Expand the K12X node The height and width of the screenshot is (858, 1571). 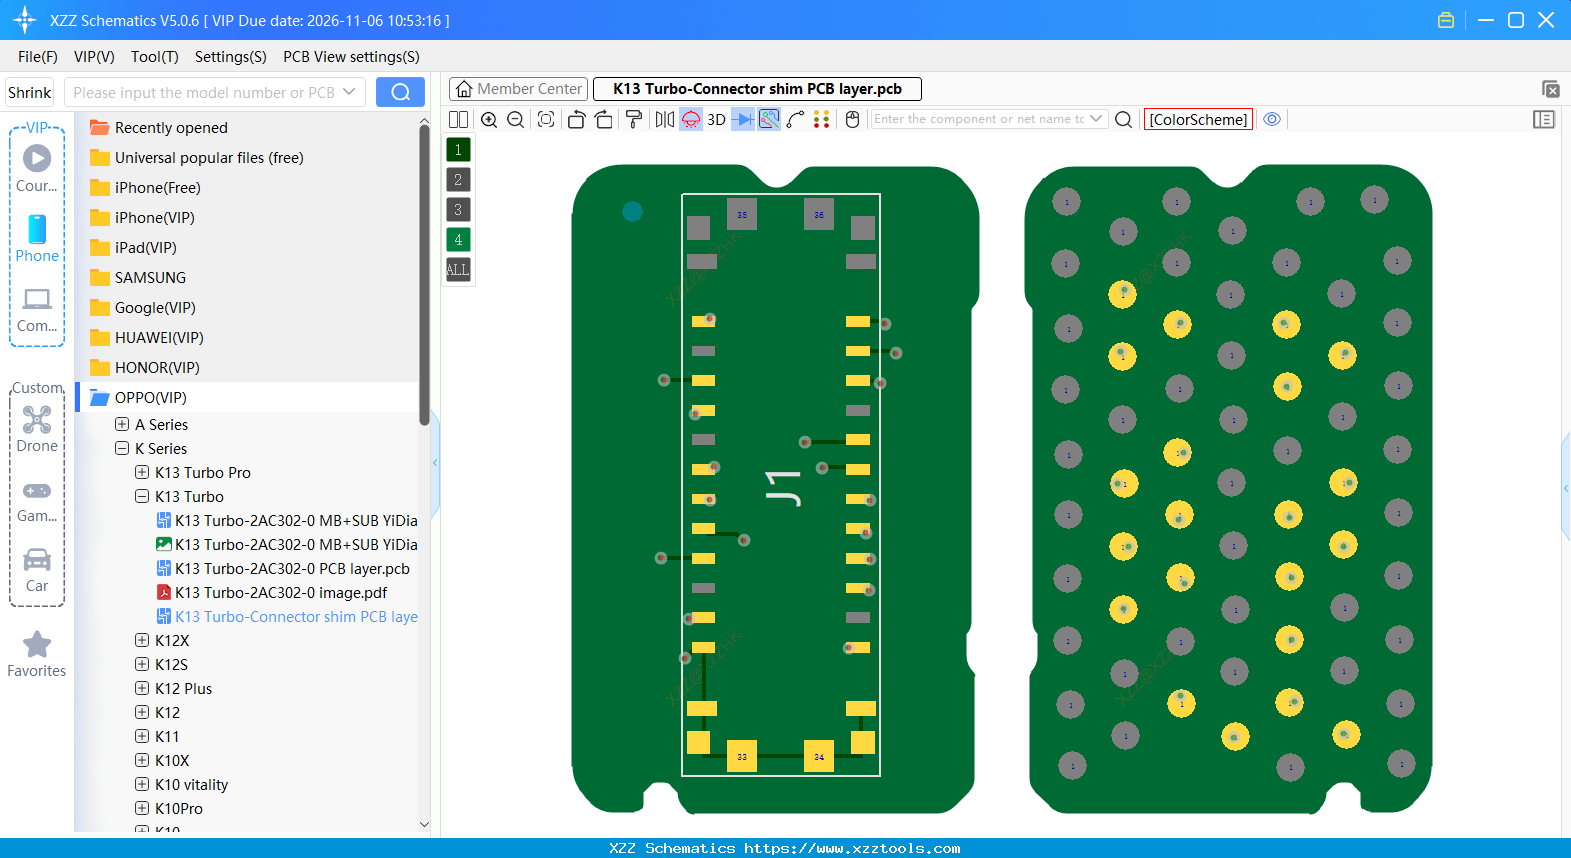pos(142,640)
